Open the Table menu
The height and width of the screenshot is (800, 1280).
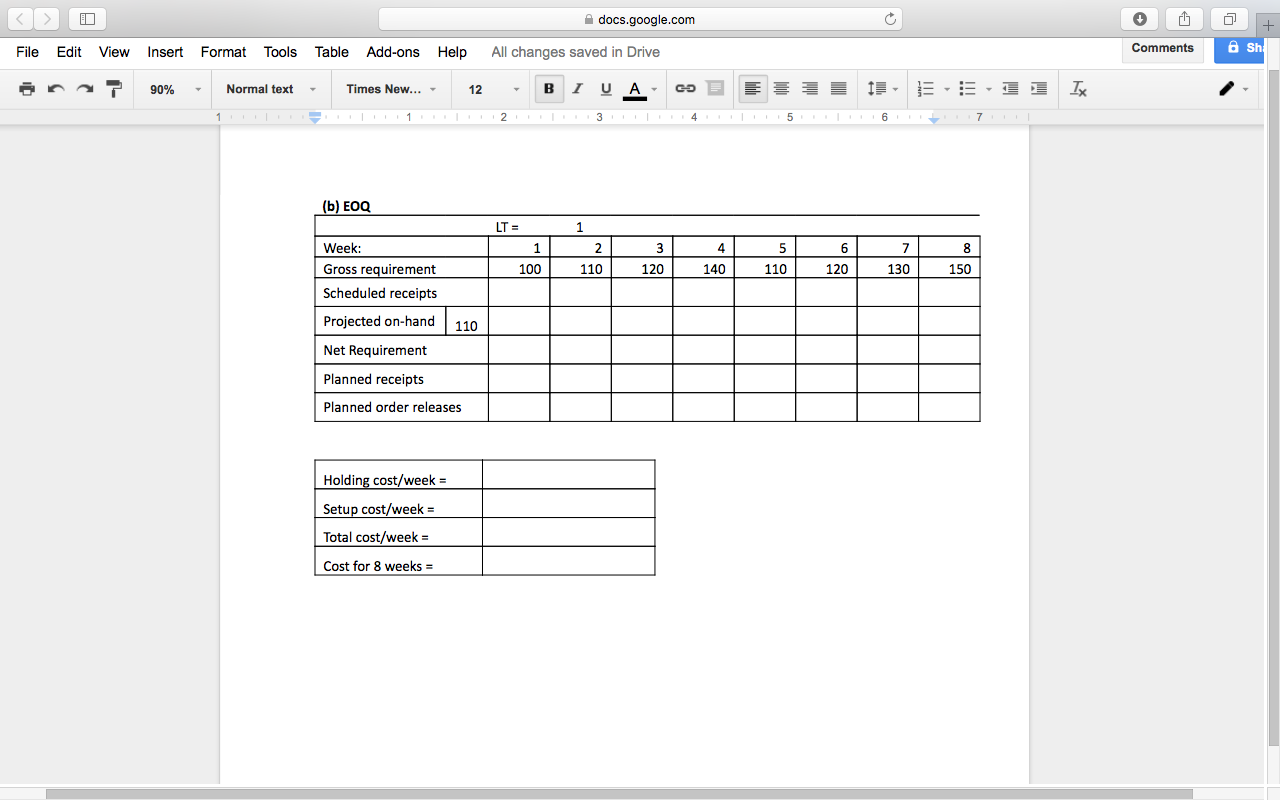[x=331, y=52]
